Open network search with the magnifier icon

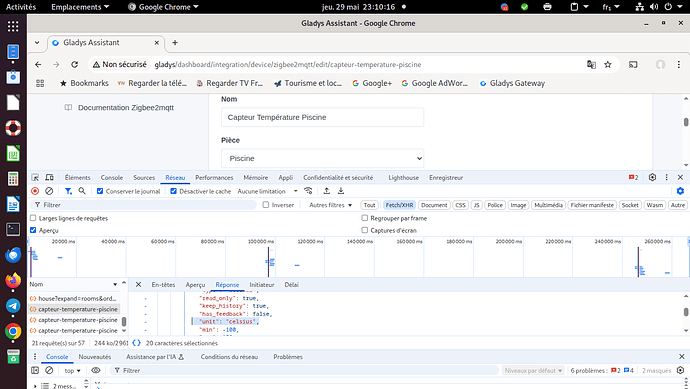point(82,191)
